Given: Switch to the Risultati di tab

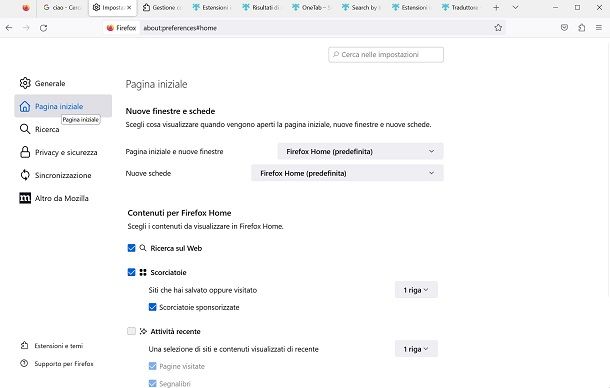Looking at the screenshot, I should 262,7.
